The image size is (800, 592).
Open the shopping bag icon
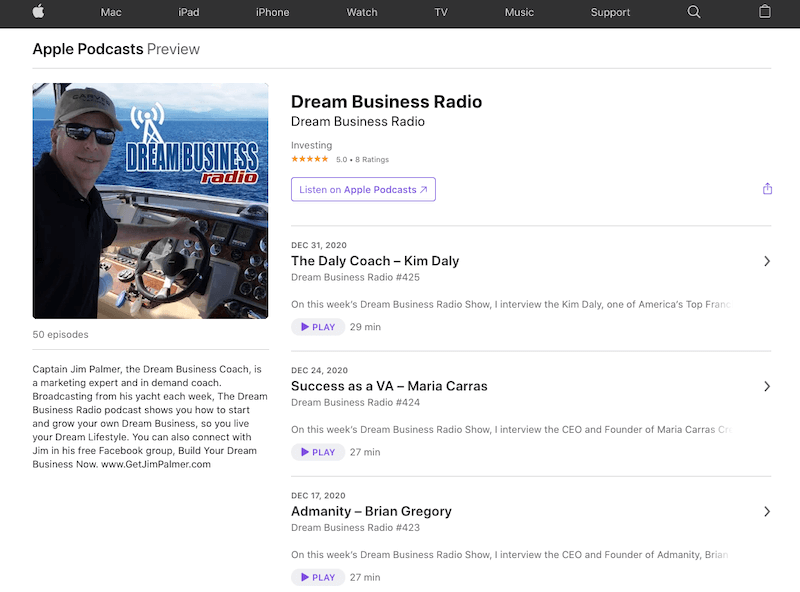(x=765, y=13)
